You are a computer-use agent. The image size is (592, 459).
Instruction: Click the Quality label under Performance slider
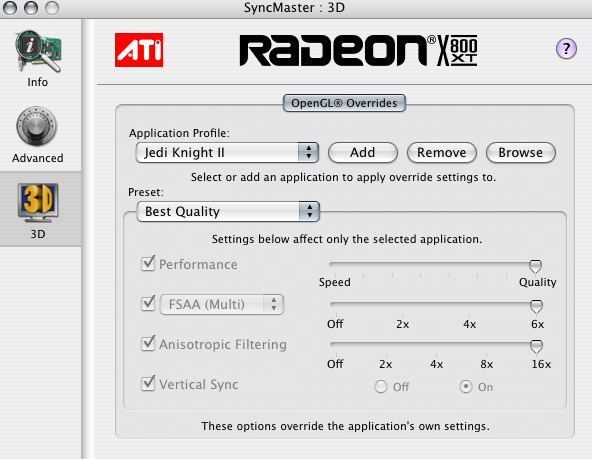tap(538, 282)
